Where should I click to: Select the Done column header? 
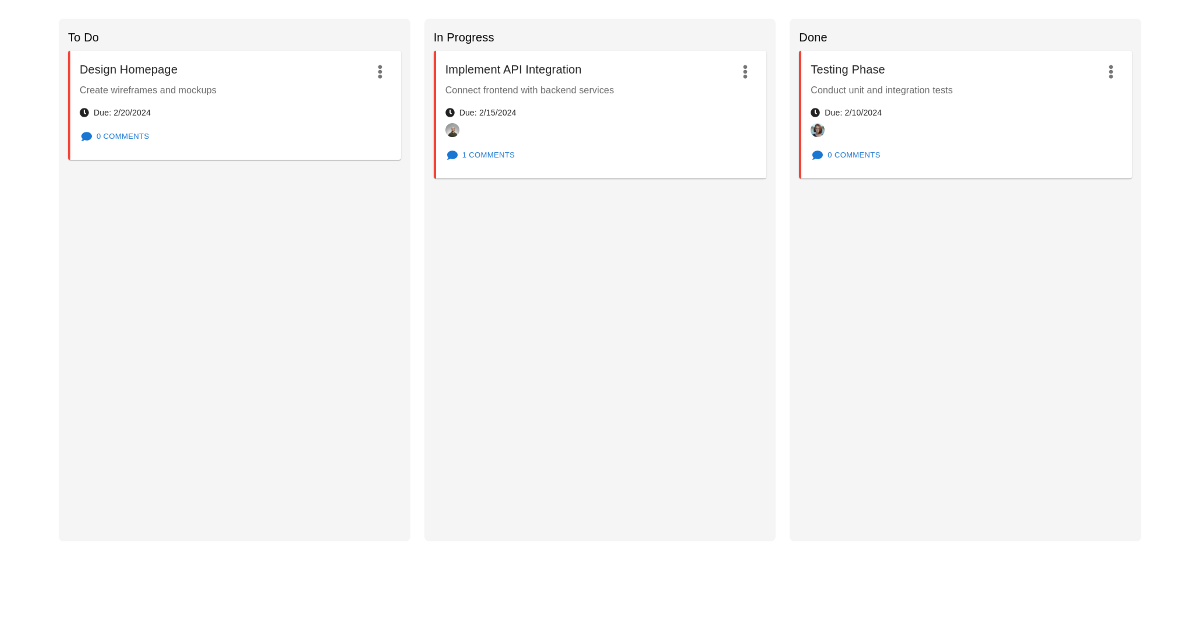pos(813,37)
